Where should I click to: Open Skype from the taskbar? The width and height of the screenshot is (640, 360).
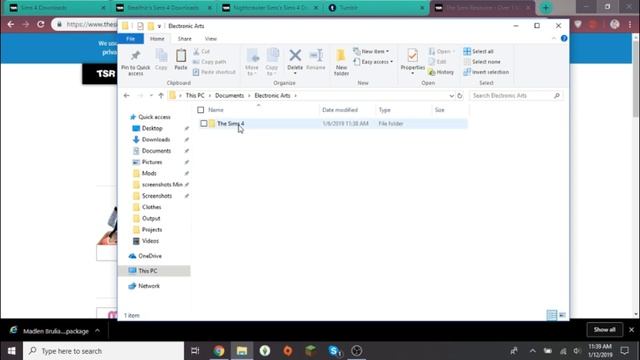(334, 351)
